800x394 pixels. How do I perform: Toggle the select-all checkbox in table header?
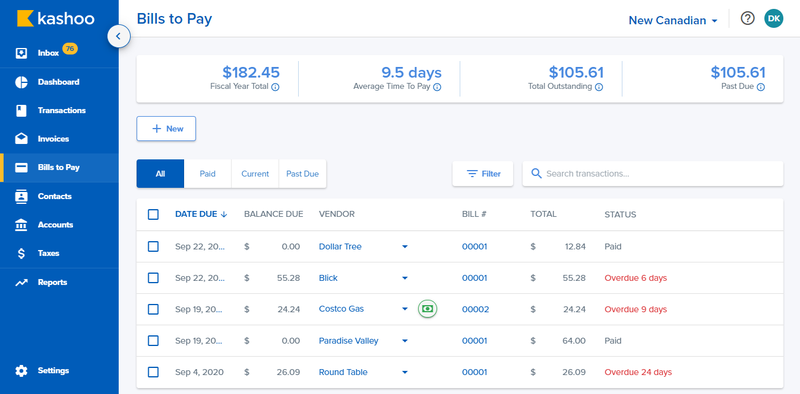coord(153,214)
